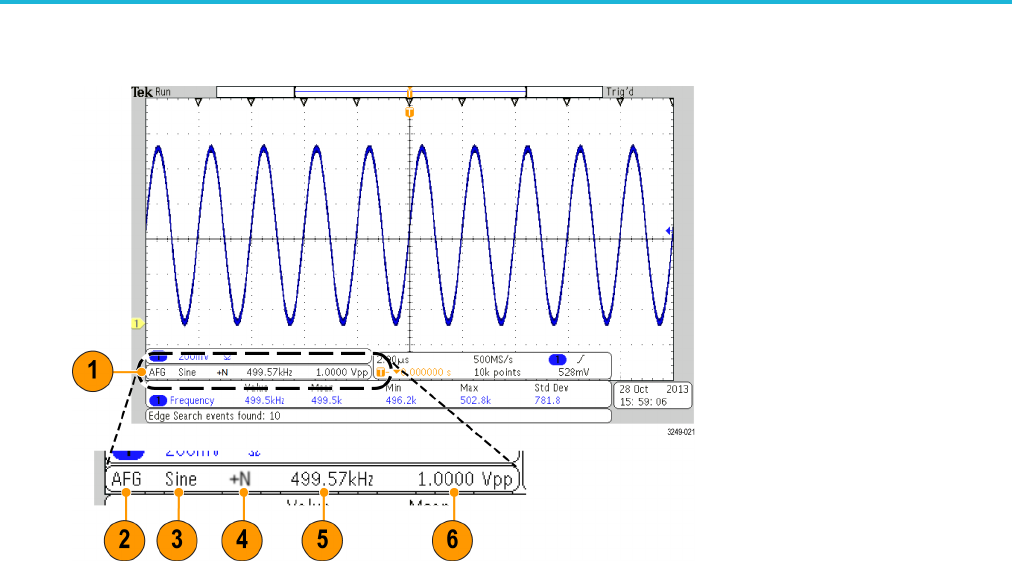Click the +N noise icon in the enlarged inset

pyautogui.click(x=240, y=480)
